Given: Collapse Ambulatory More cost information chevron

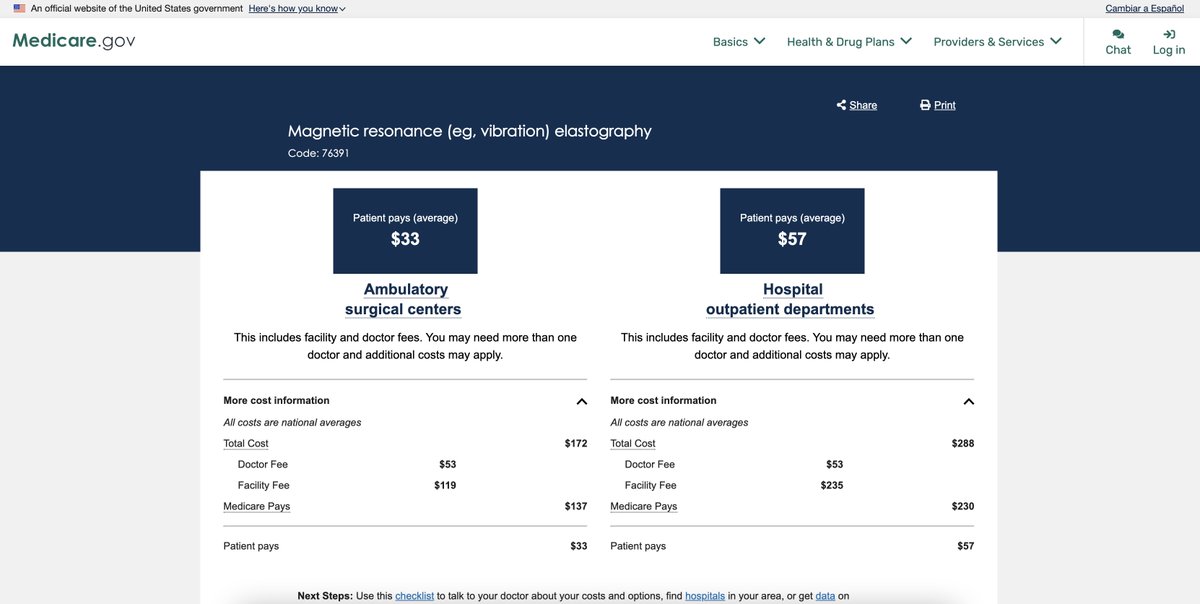Looking at the screenshot, I should click(582, 401).
